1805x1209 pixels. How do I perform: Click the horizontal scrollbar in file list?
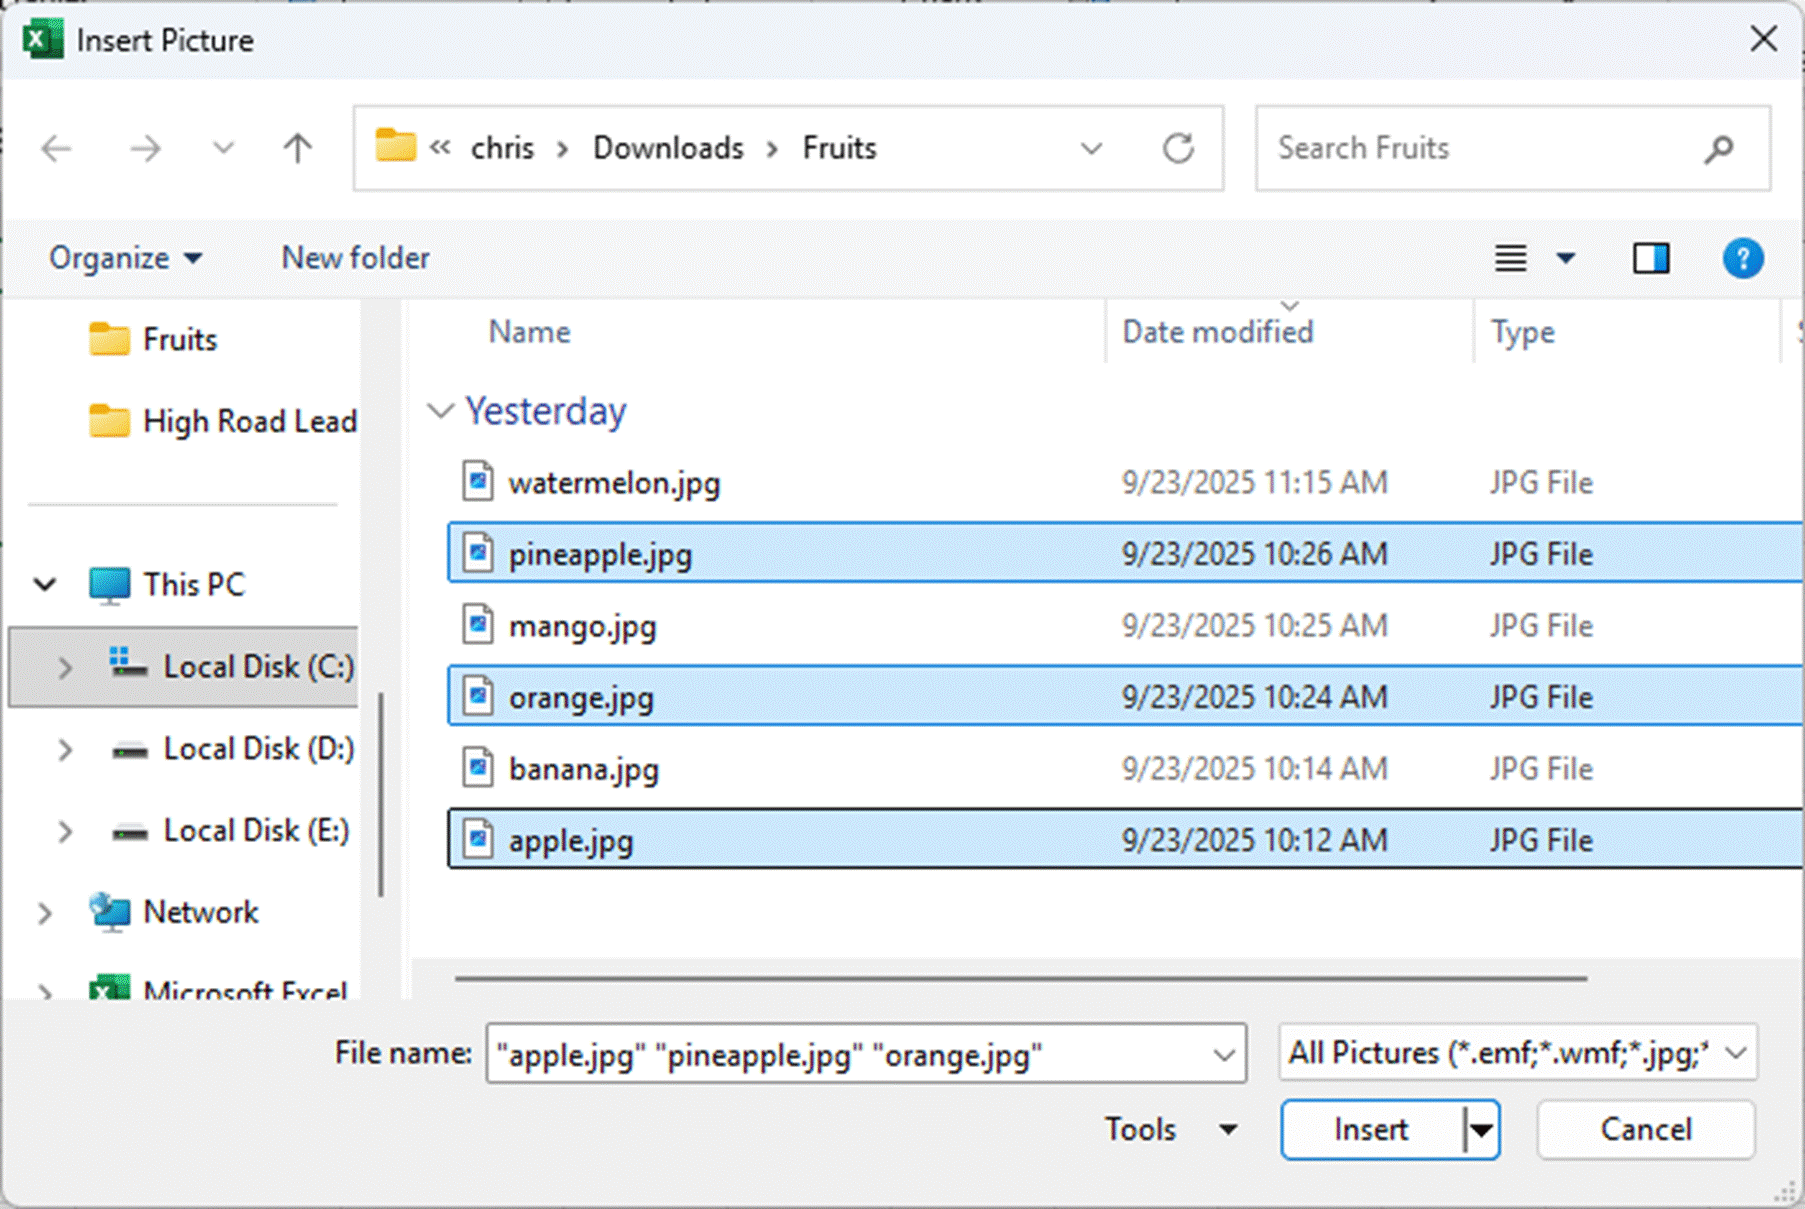1020,978
